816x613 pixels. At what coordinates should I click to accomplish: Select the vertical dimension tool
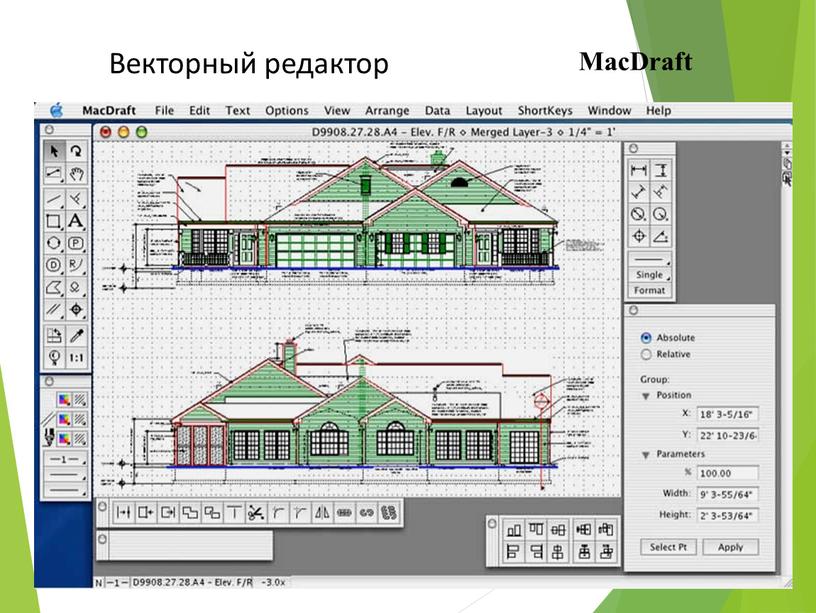tap(660, 170)
